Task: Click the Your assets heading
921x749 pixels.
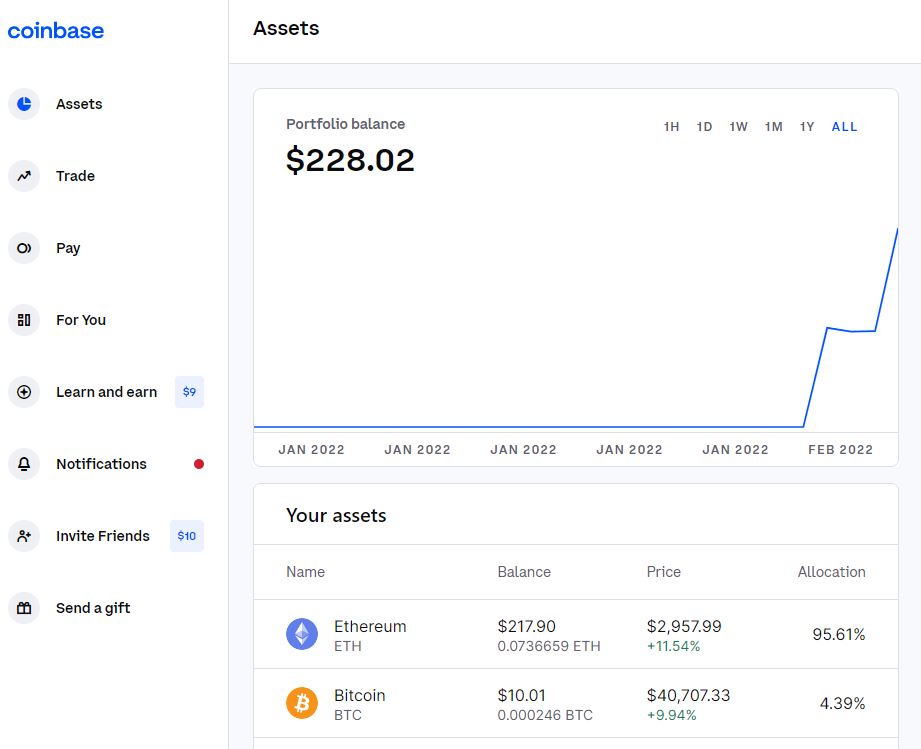Action: pyautogui.click(x=336, y=516)
